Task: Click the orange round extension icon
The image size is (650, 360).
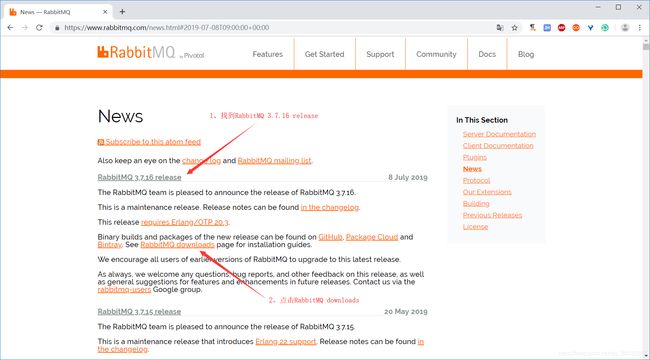Action: [576, 28]
